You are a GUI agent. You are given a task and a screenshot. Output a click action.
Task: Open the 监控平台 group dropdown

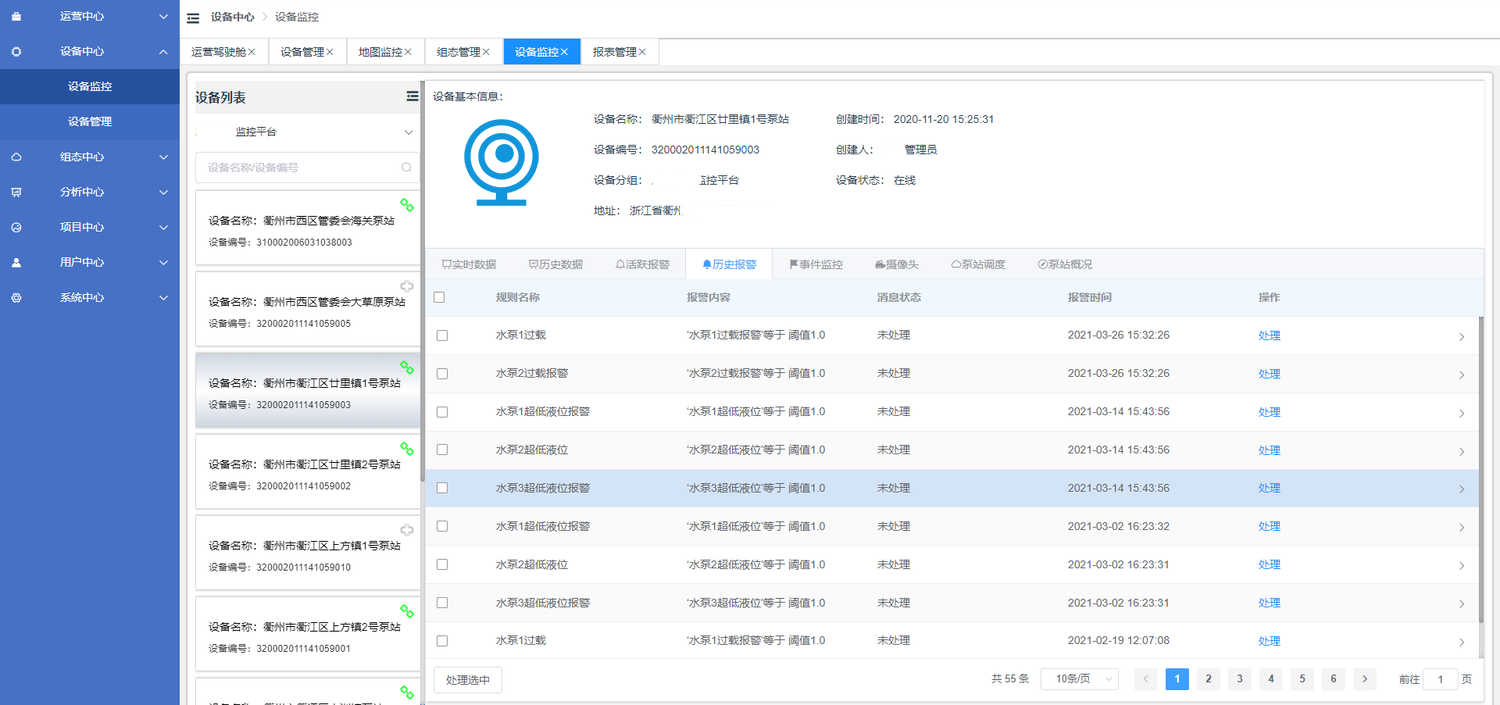[x=308, y=132]
